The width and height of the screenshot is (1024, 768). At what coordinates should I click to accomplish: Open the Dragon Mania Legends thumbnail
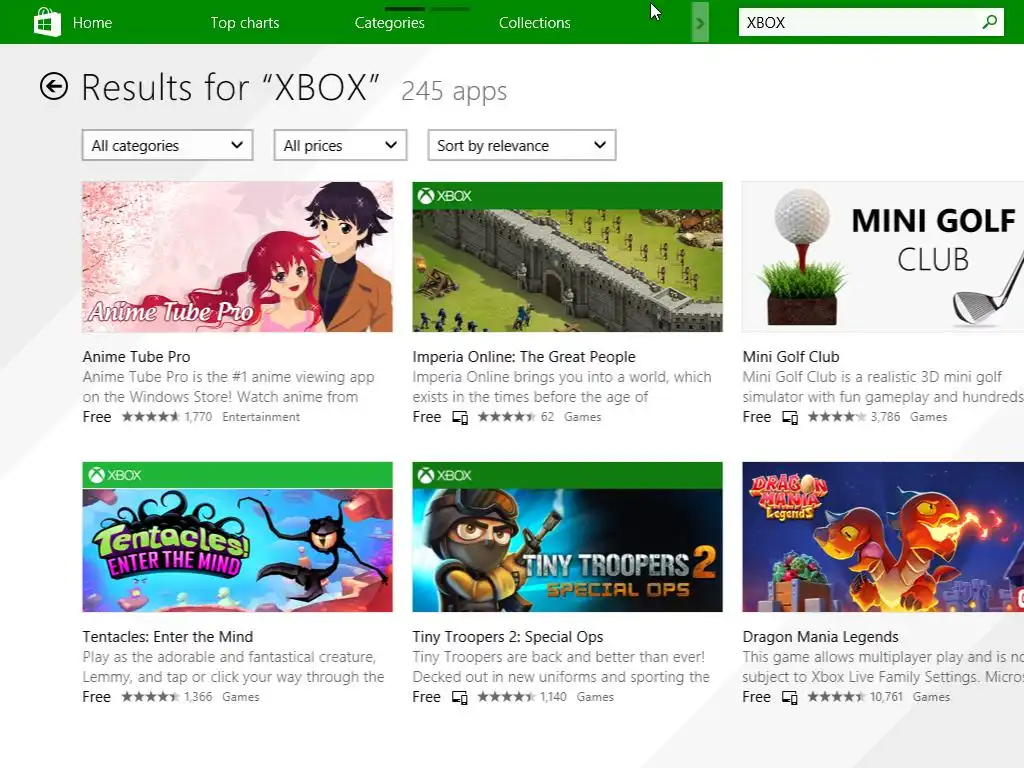(883, 537)
